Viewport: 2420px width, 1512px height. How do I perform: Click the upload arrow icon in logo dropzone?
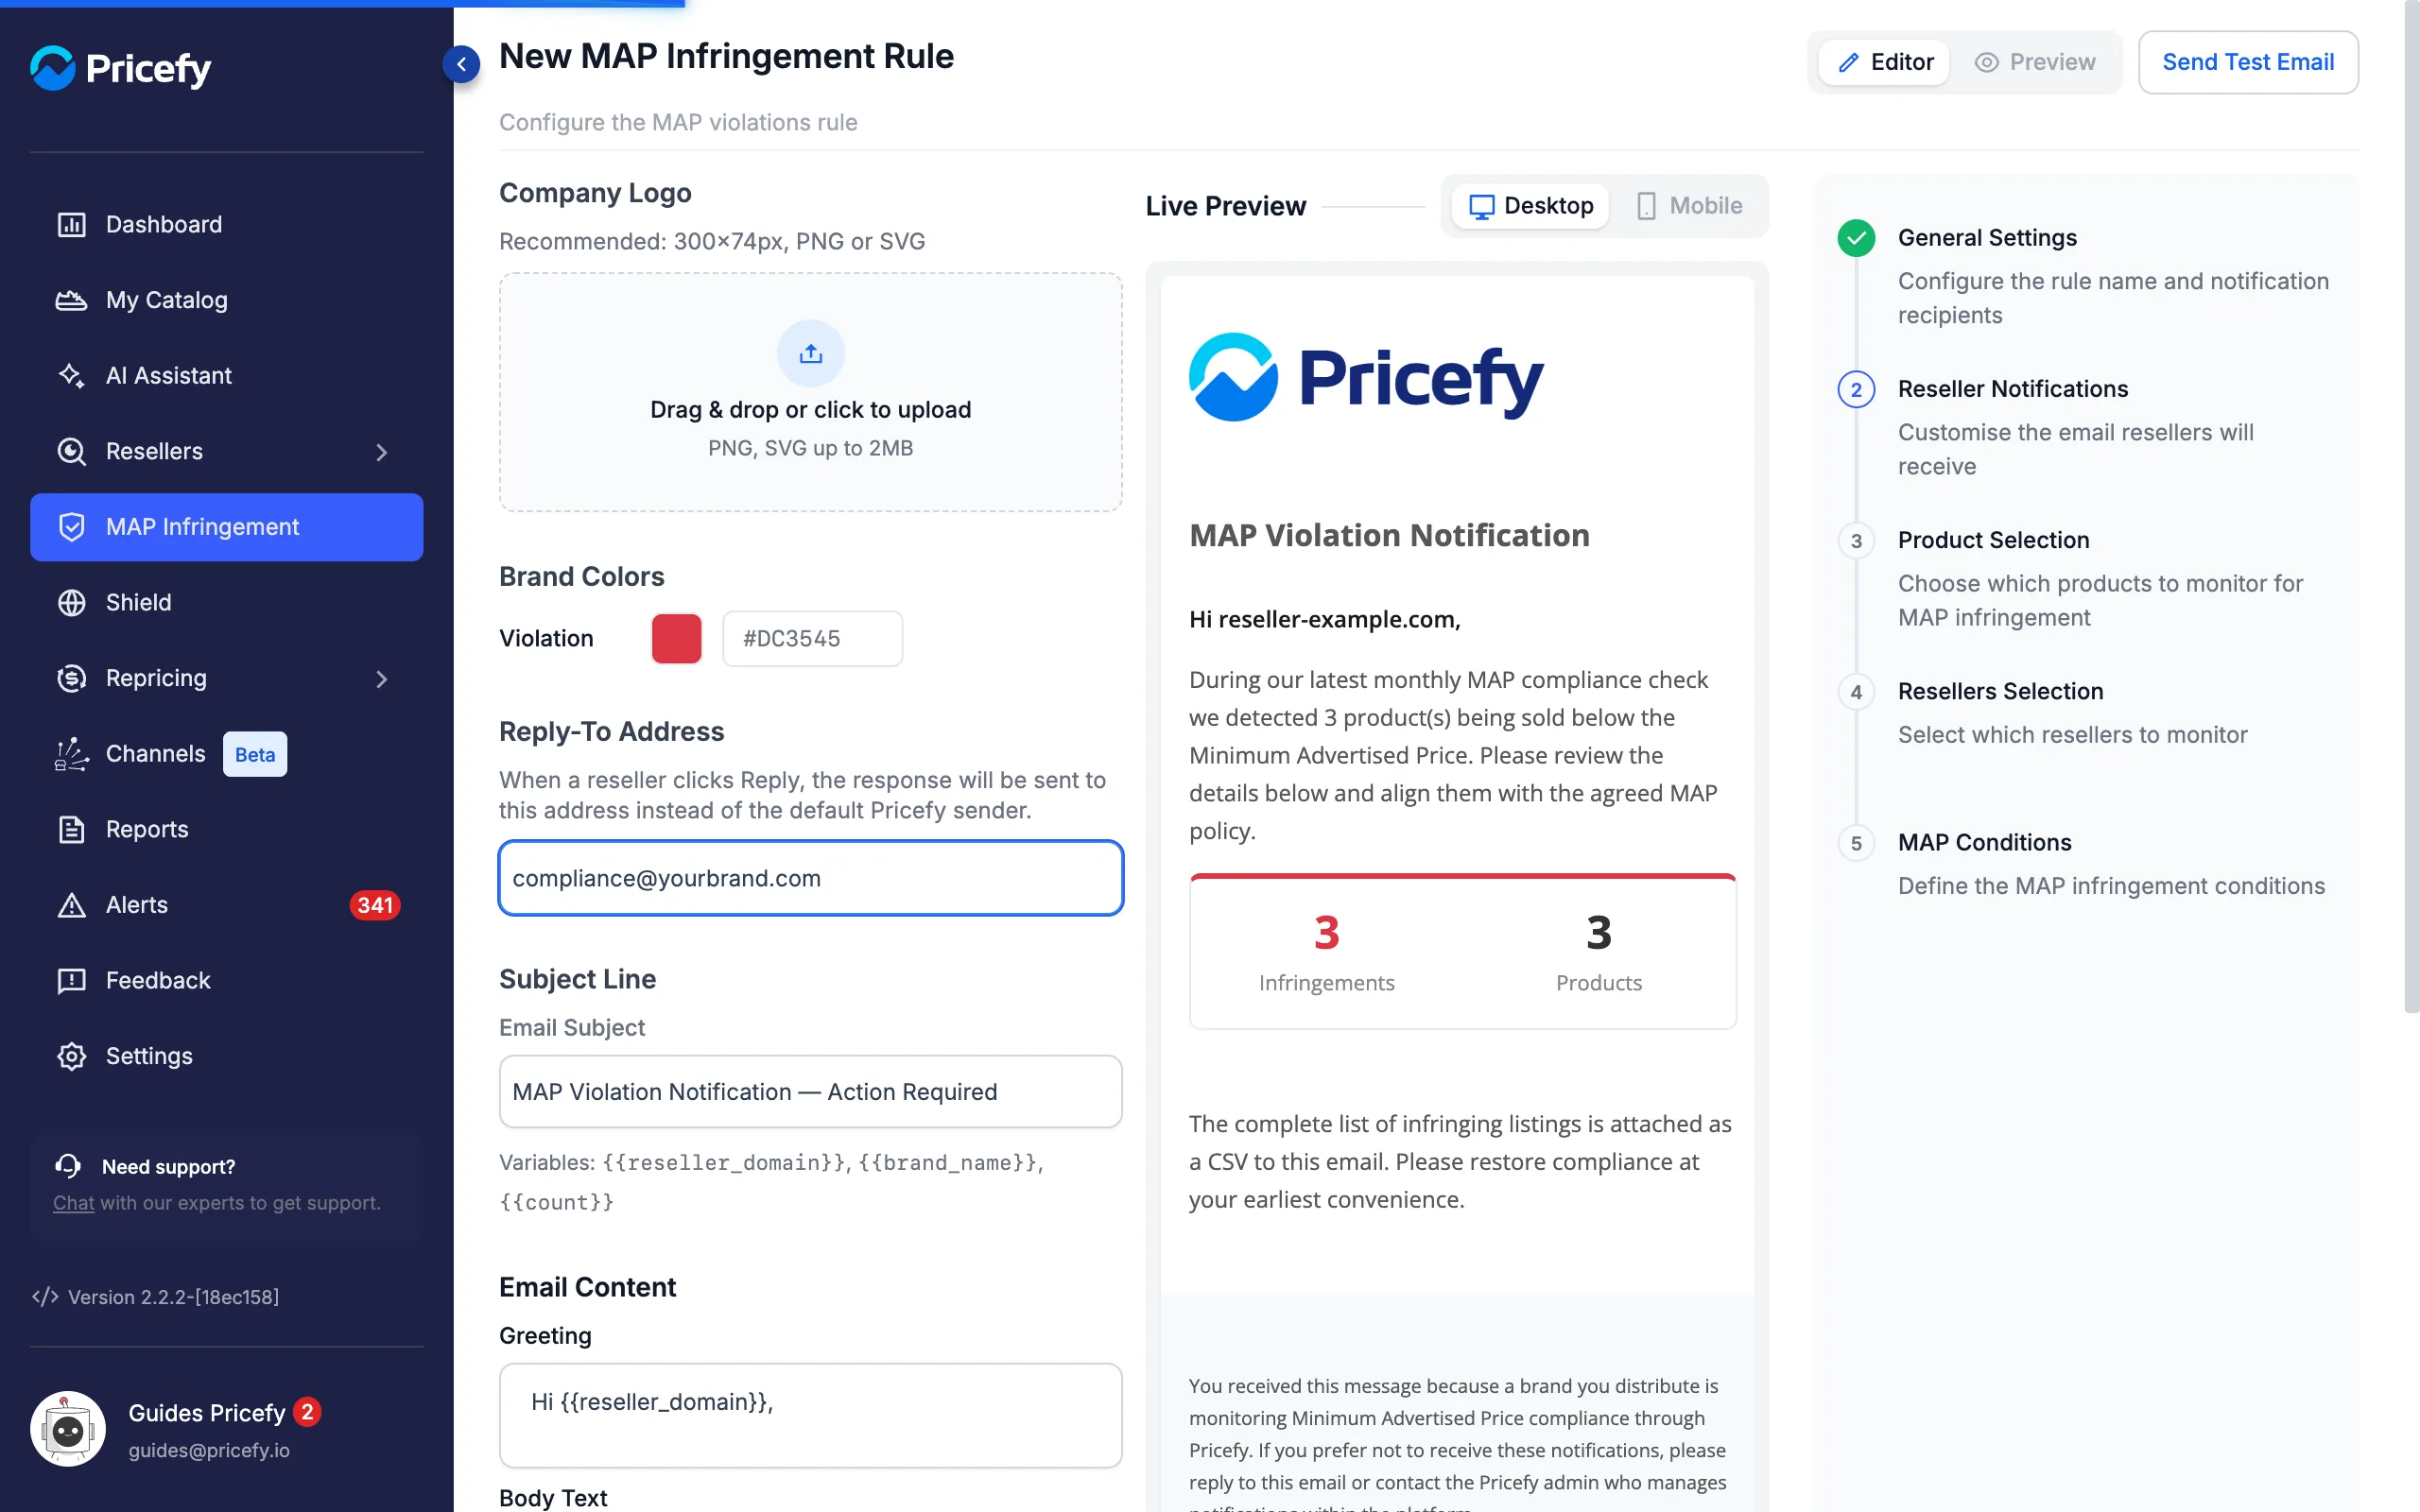click(811, 353)
